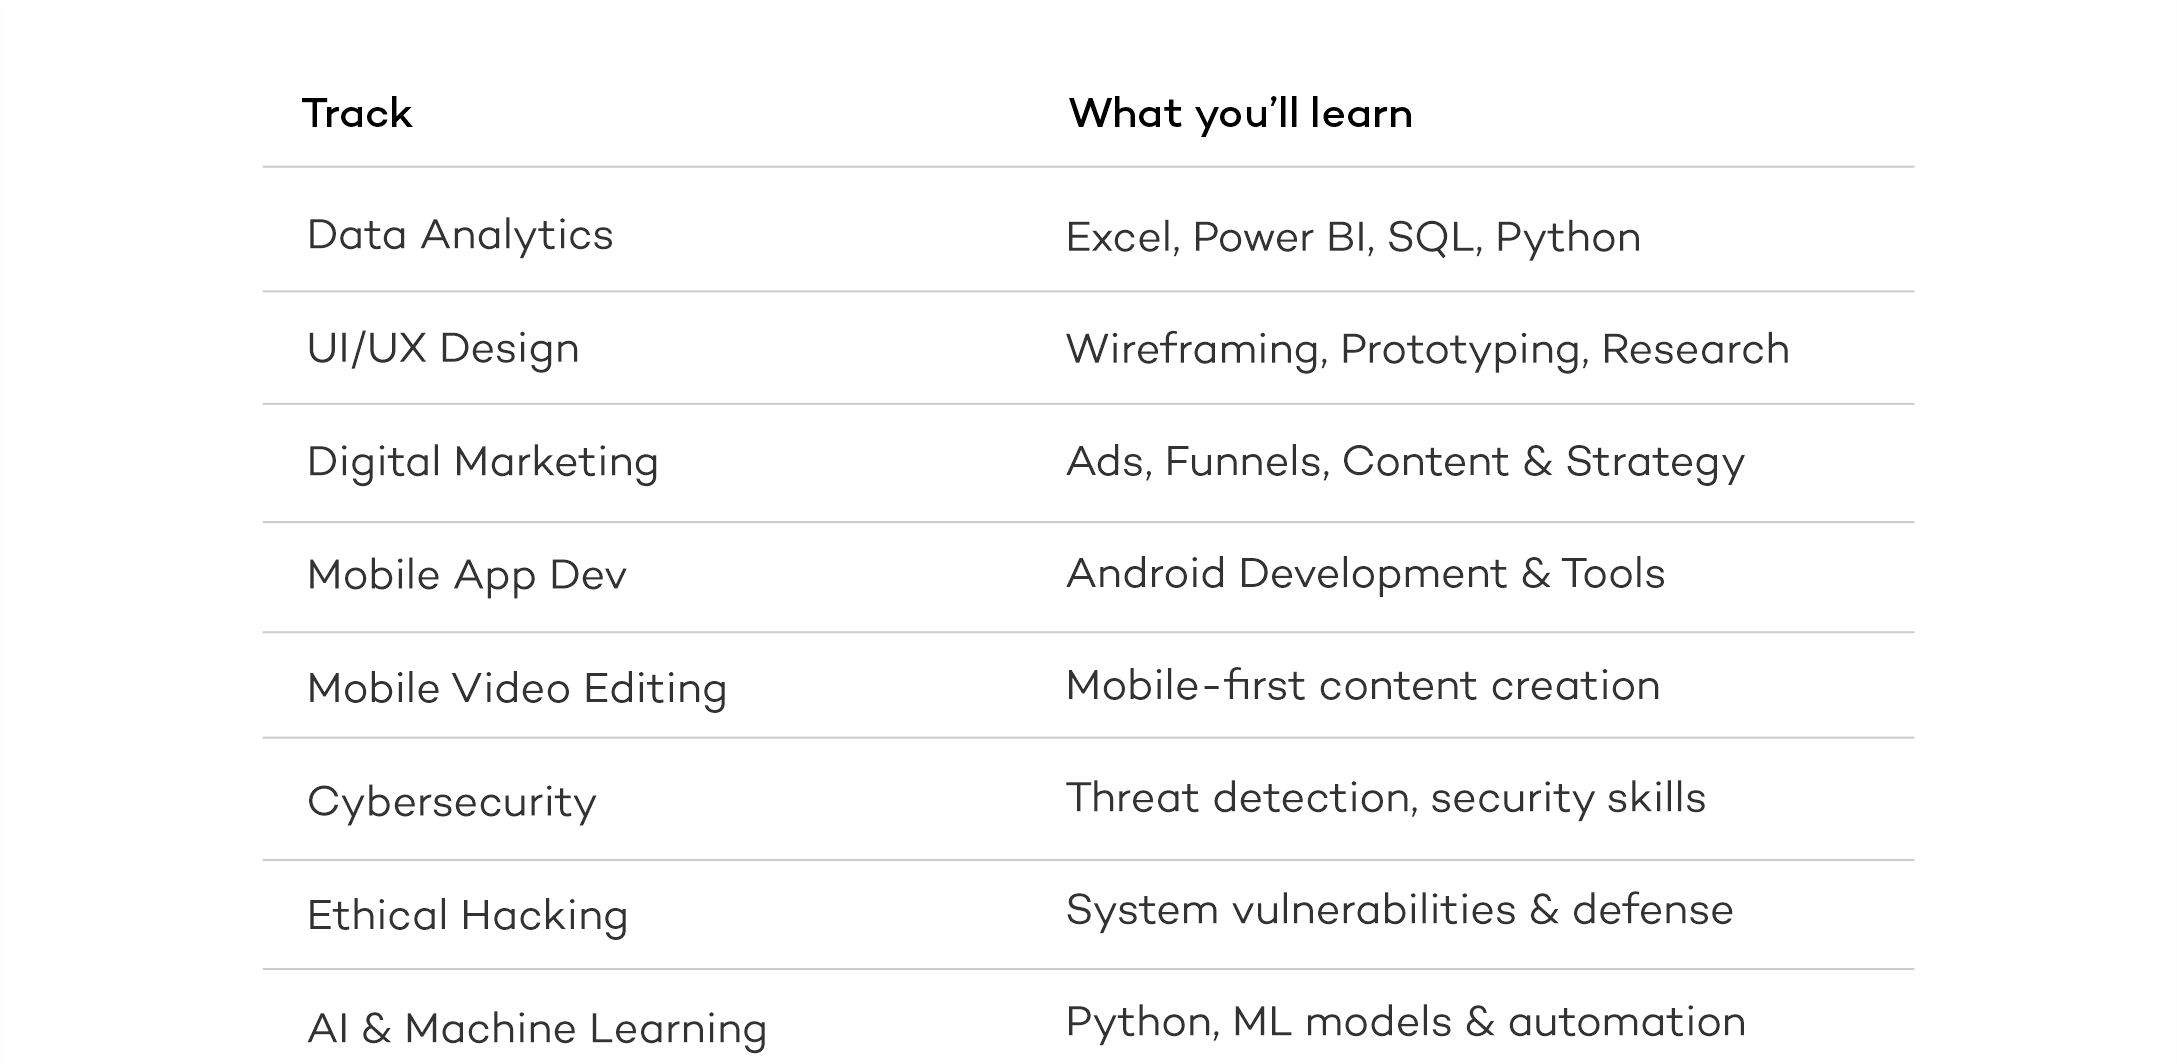Open the Cybersecurity track
Screen dimensions: 2177x1064
[452, 803]
